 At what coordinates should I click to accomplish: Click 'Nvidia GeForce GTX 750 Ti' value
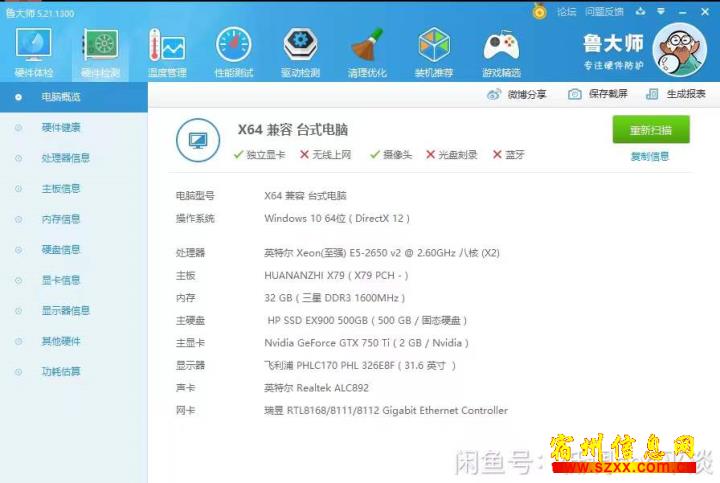tap(366, 343)
